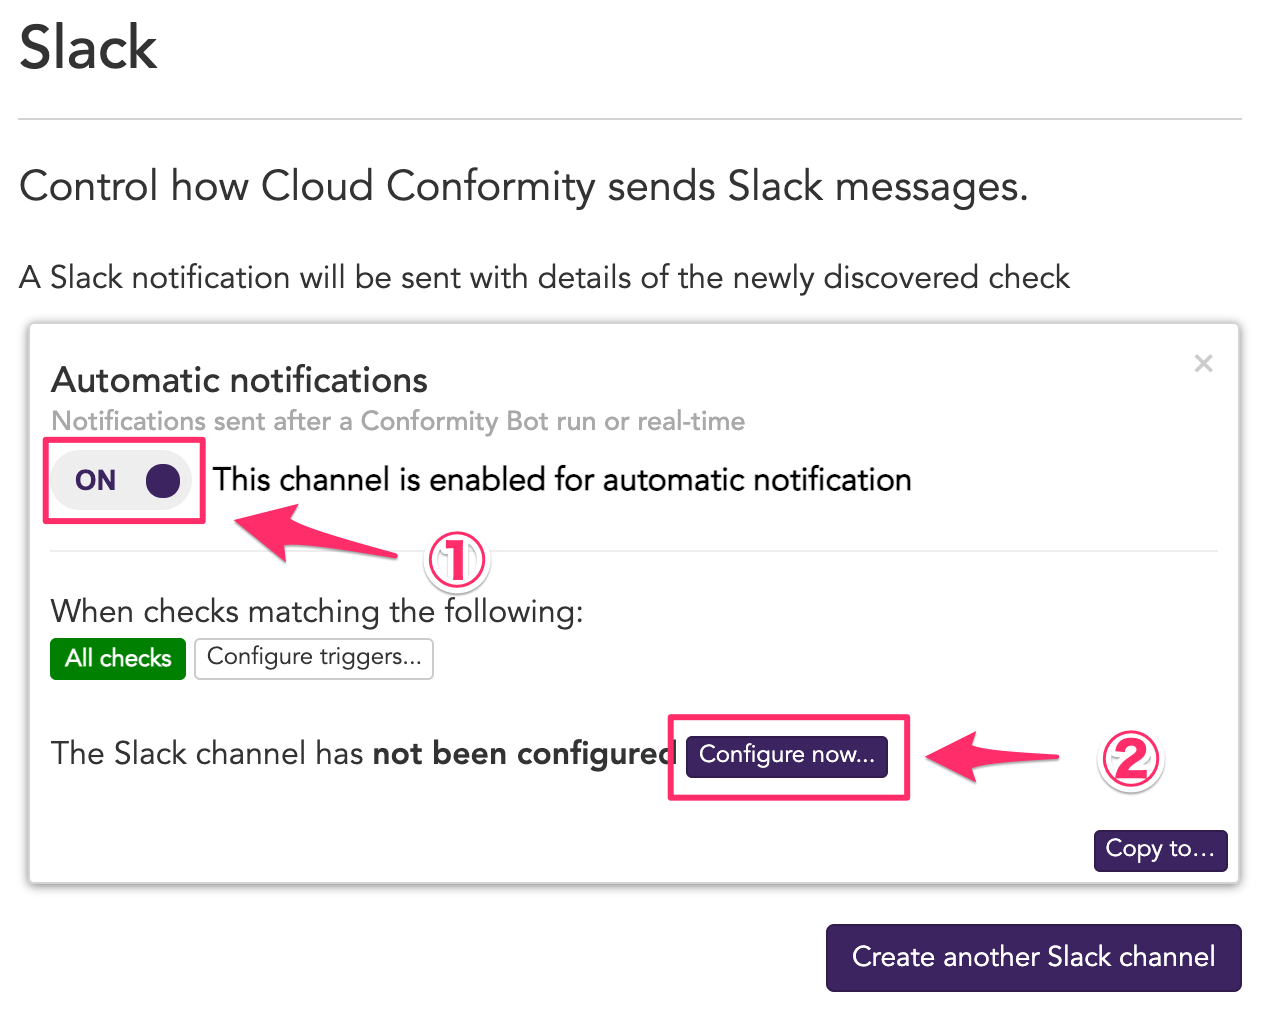Viewport: 1272px width, 1018px height.
Task: Select the Automatic notifications title
Action: (238, 380)
